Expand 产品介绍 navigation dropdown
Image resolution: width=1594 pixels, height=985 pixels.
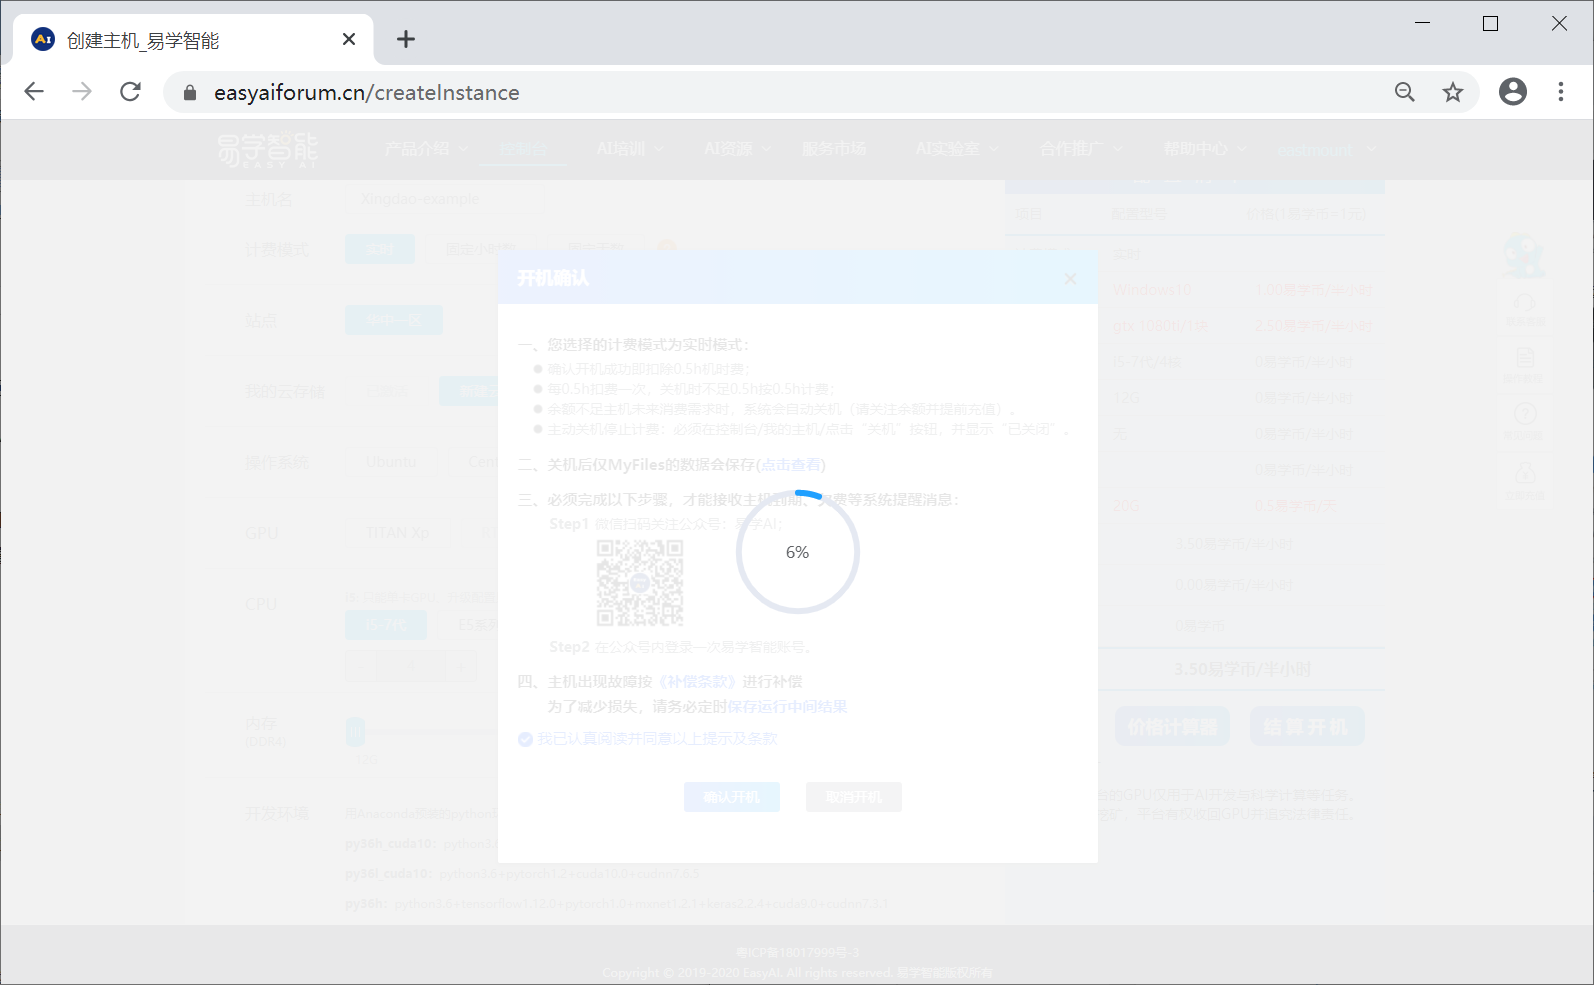point(426,149)
